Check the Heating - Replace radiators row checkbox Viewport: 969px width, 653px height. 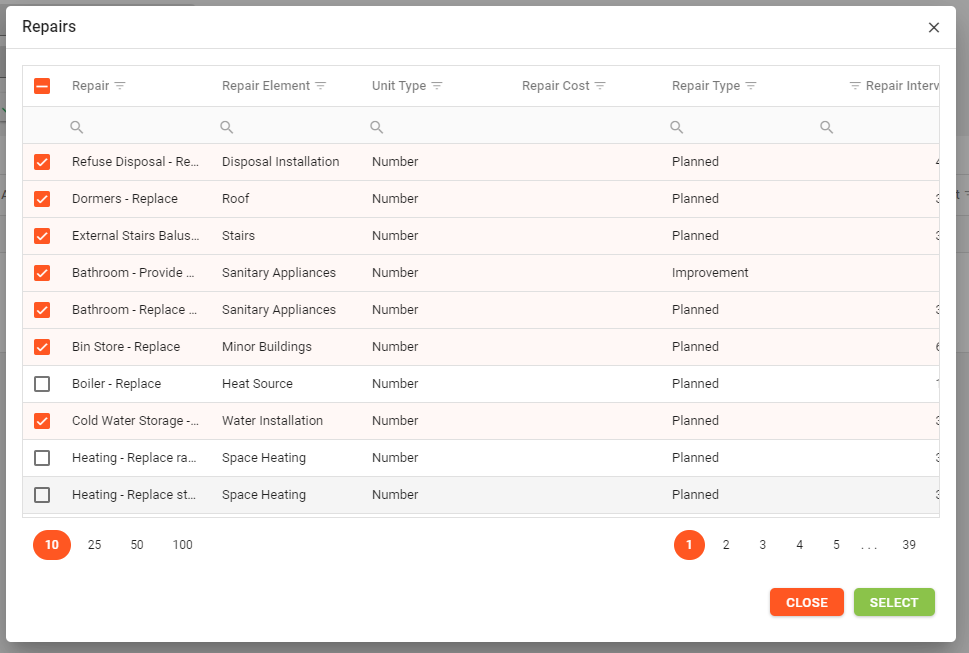[x=42, y=458]
